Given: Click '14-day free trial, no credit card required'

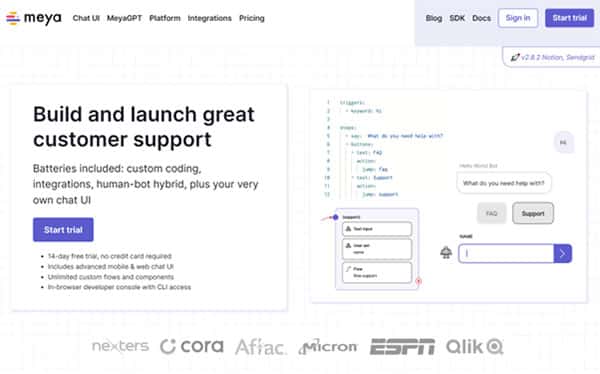Looking at the screenshot, I should click(x=109, y=256).
